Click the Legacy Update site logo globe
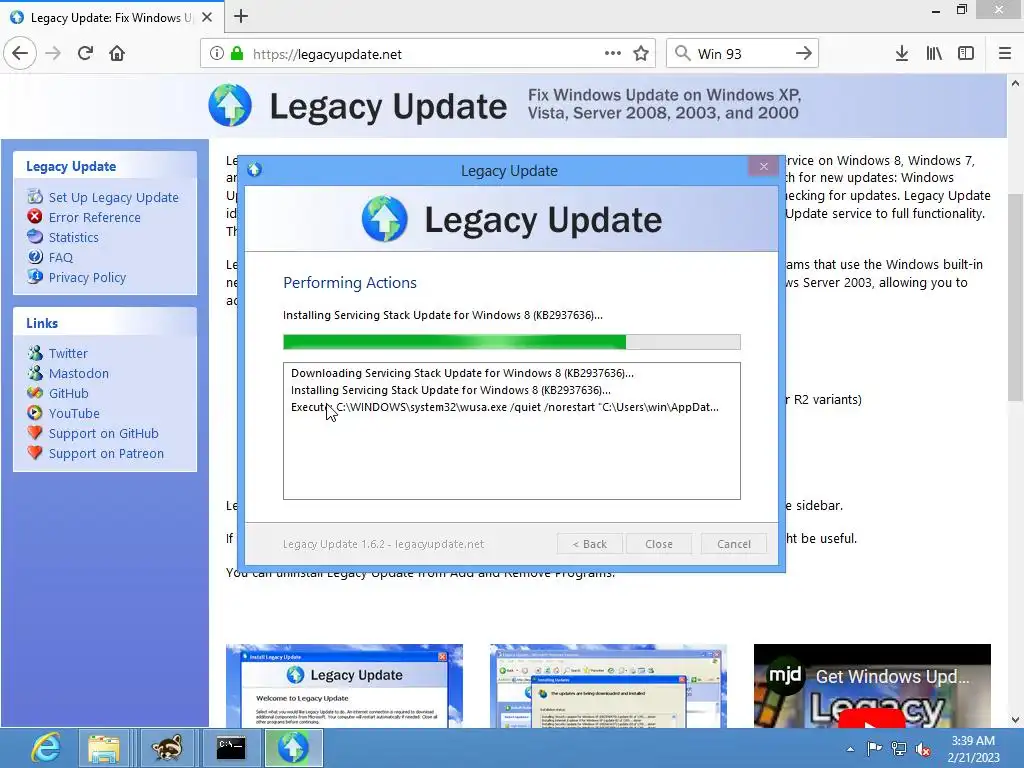The width and height of the screenshot is (1024, 768). point(230,105)
